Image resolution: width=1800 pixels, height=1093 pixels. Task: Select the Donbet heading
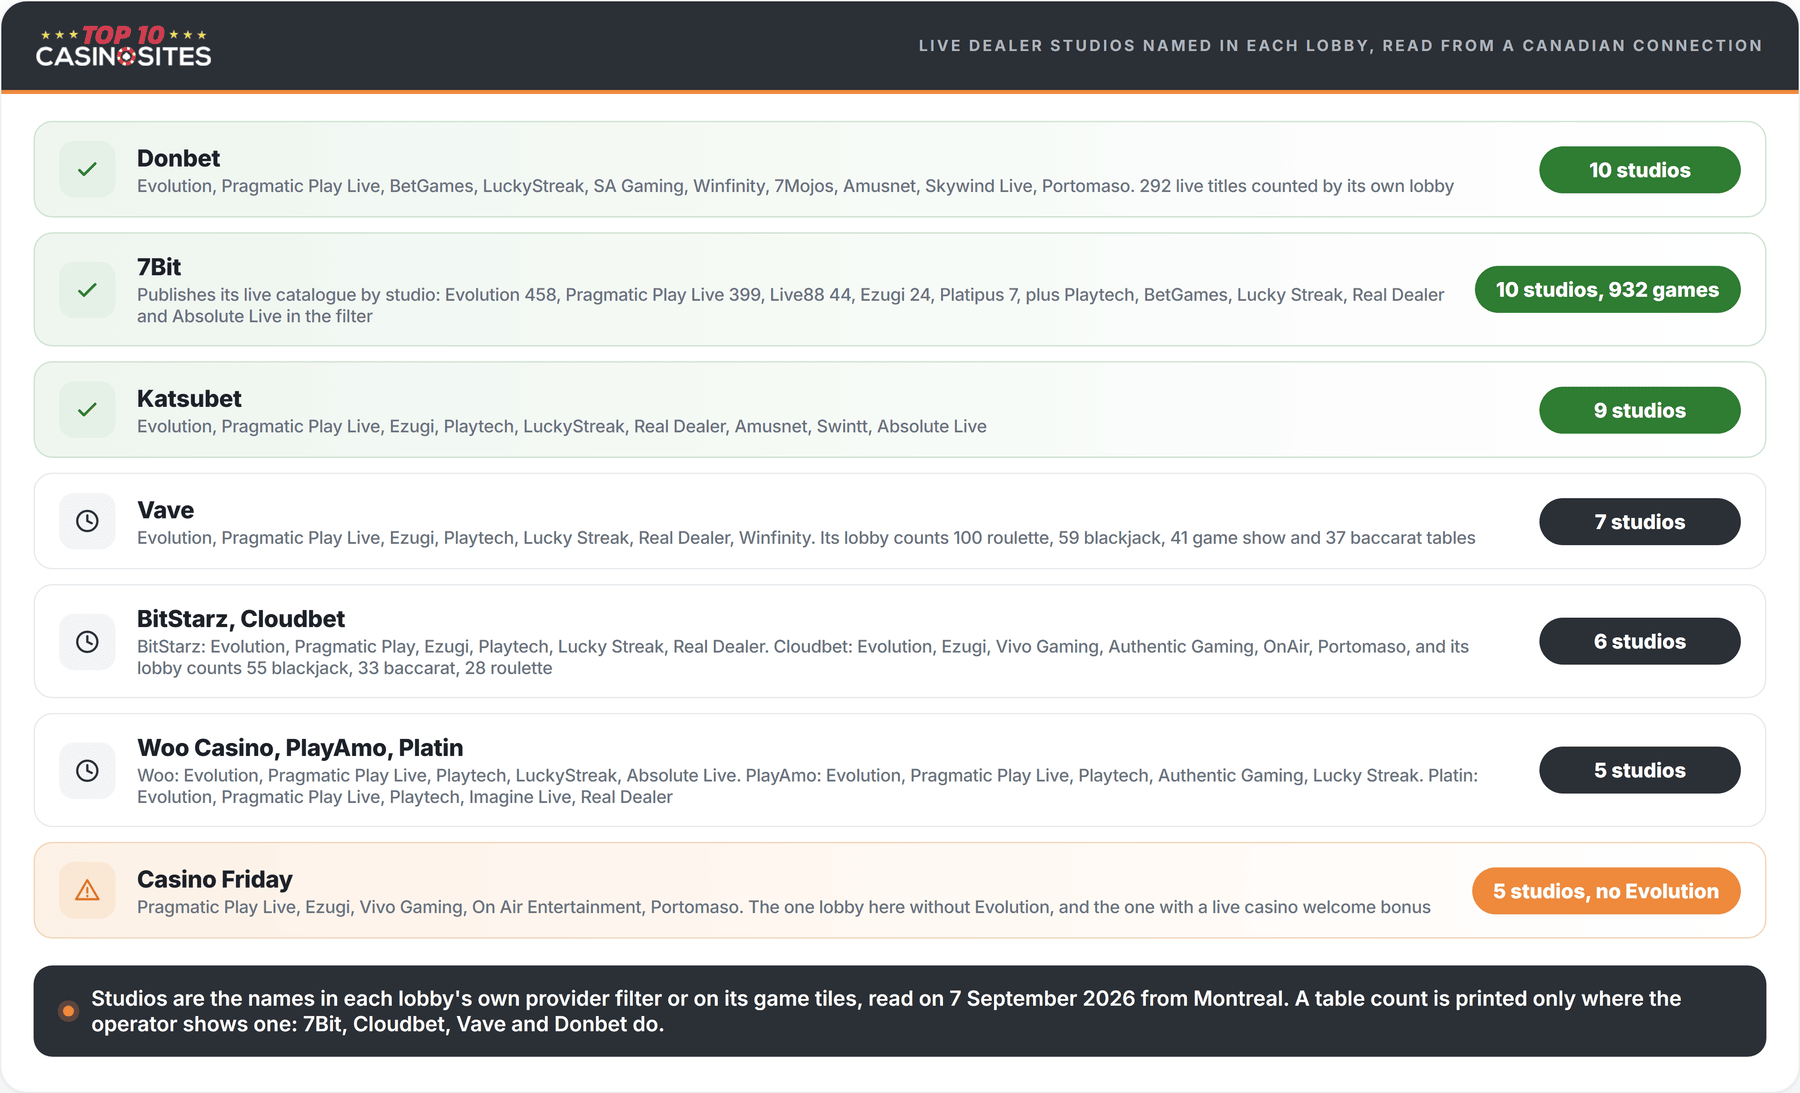pos(178,158)
